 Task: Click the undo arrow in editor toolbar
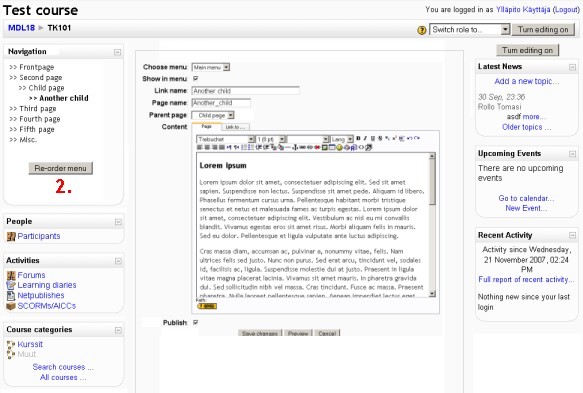(x=410, y=138)
